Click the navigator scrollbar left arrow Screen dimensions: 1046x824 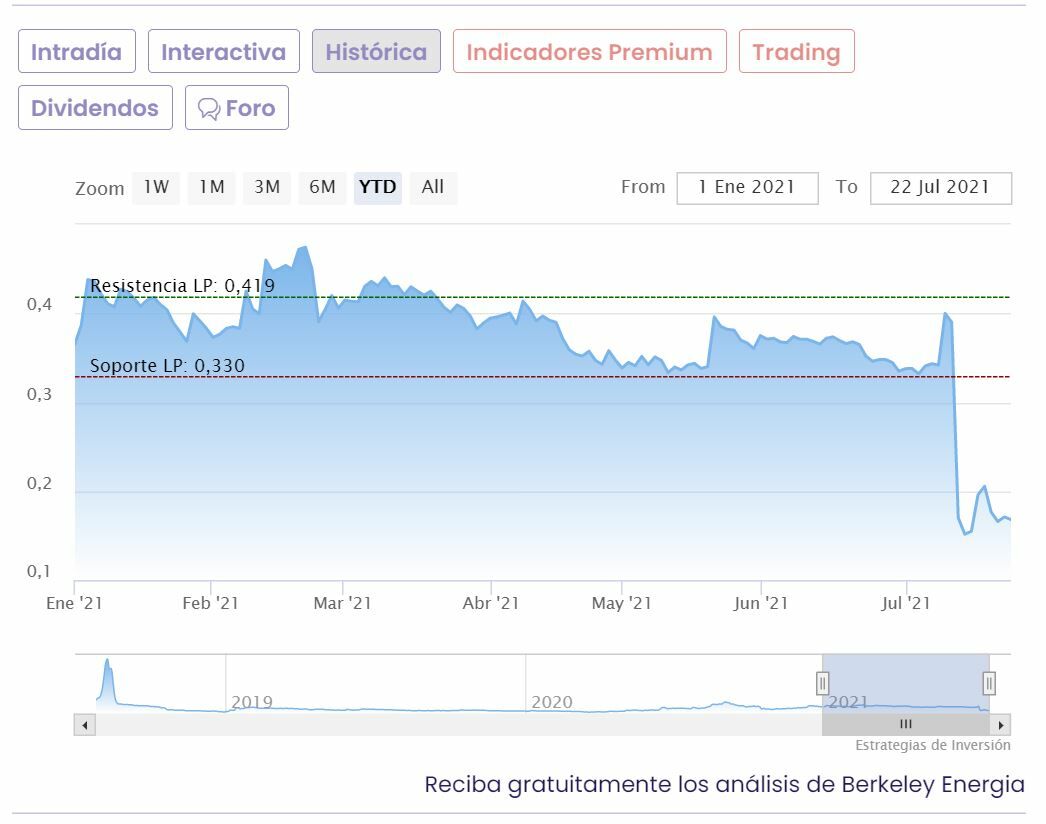click(84, 725)
